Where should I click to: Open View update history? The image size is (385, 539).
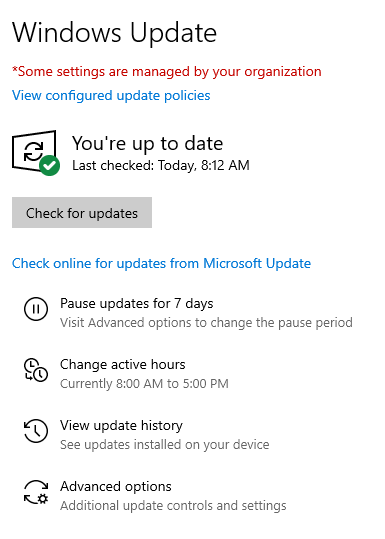[x=121, y=426]
